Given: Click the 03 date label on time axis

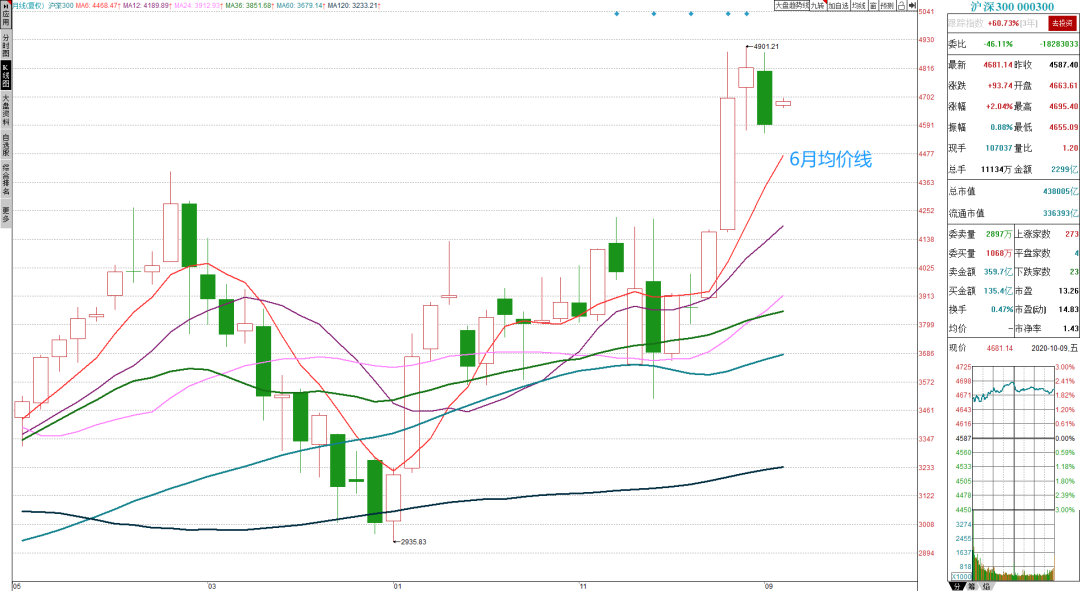Looking at the screenshot, I should click(212, 586).
